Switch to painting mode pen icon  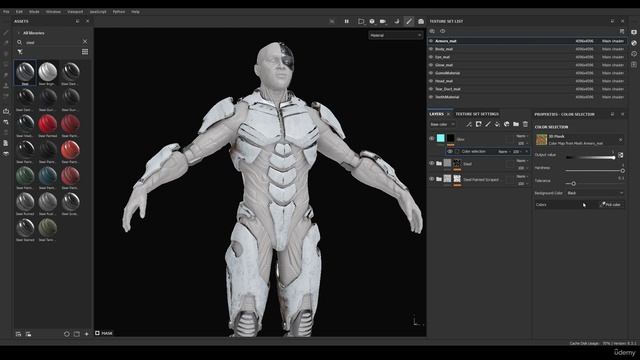point(409,21)
